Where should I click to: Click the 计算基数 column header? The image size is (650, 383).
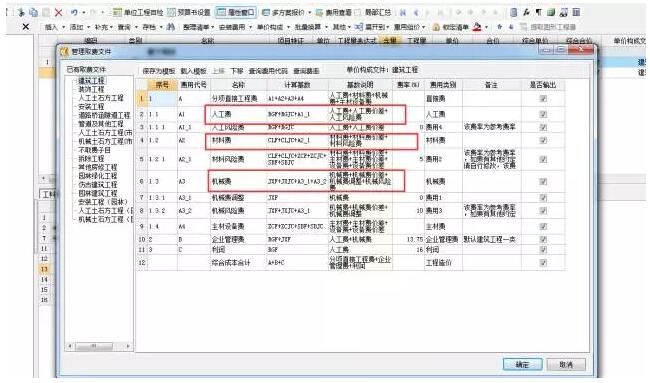297,85
